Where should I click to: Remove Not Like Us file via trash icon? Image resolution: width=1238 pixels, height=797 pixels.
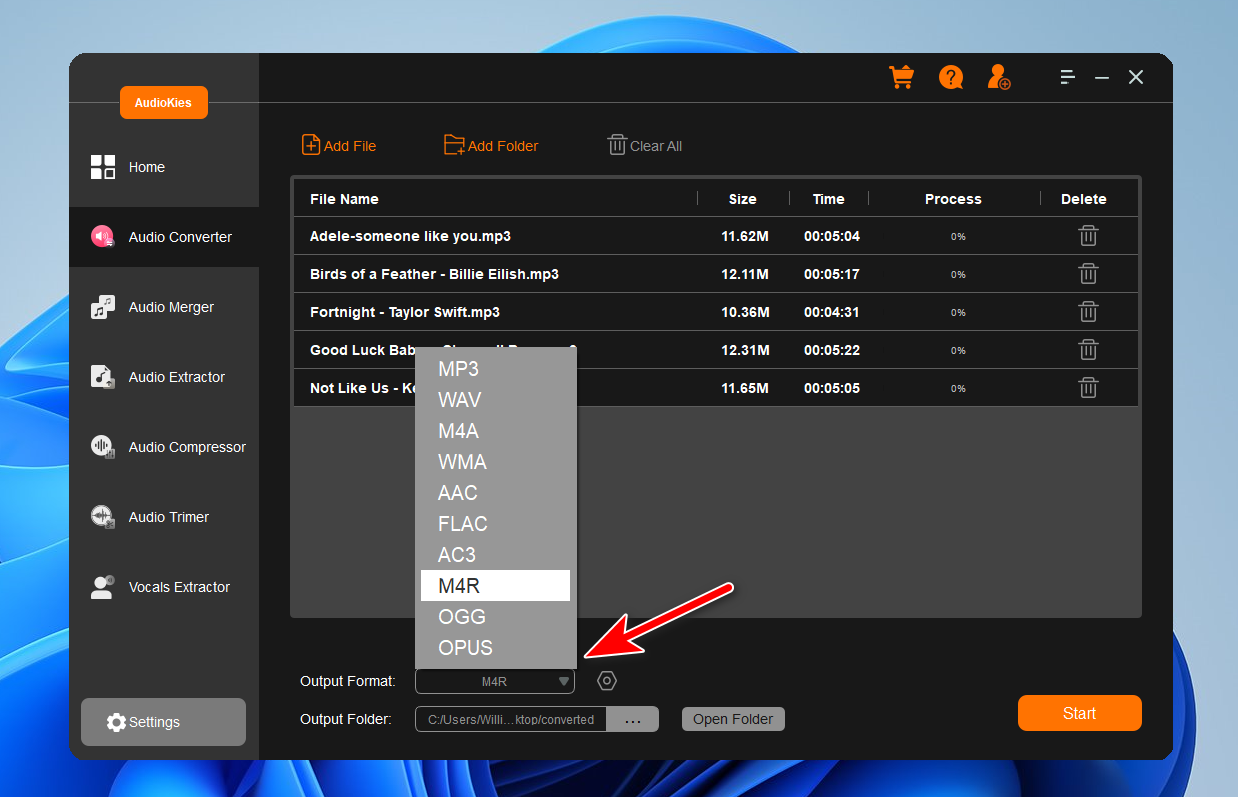1088,388
